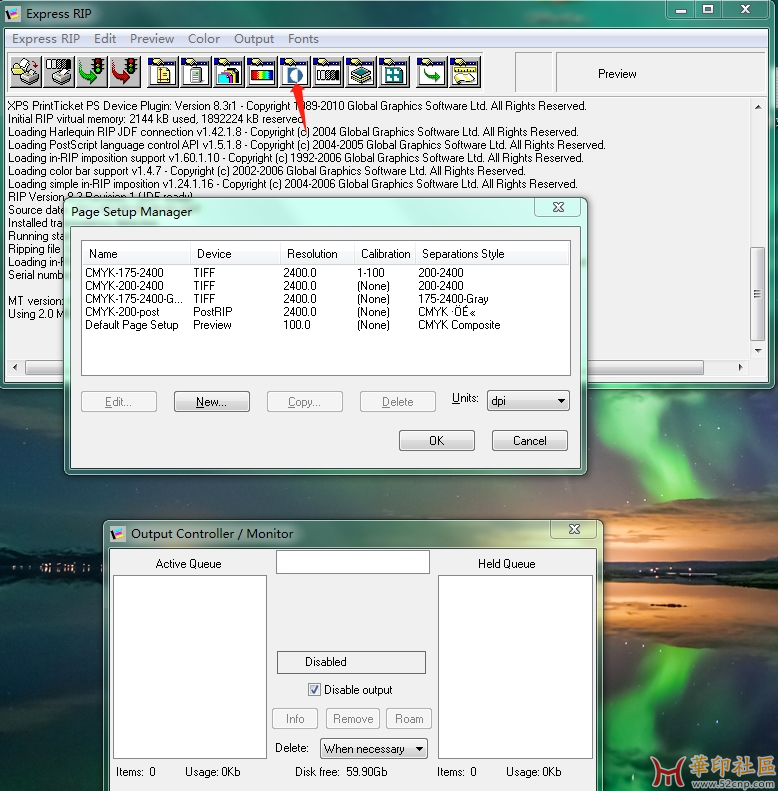Select the CMYK-200-2400 page setup row
Viewport: 778px width, 791px height.
tap(325, 286)
